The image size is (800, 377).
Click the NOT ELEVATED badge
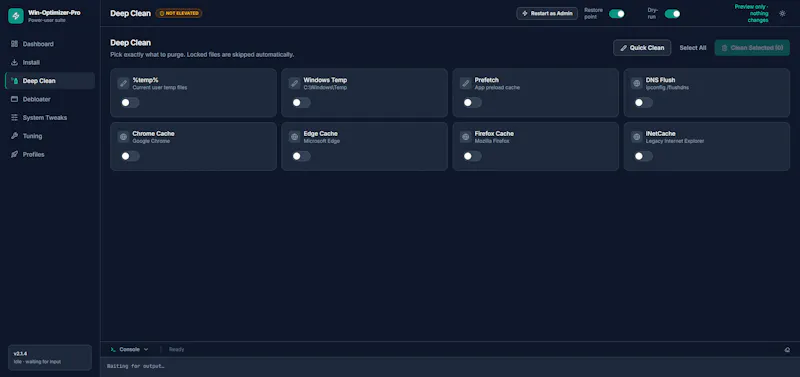[x=179, y=13]
